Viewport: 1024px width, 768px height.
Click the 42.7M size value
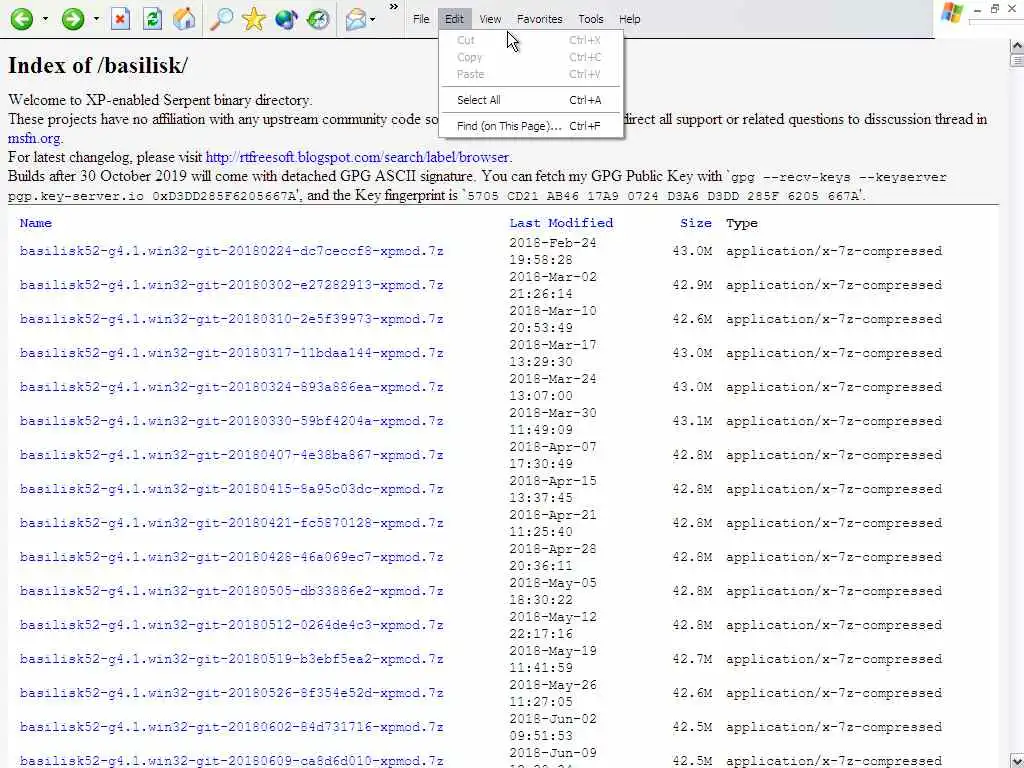click(692, 658)
